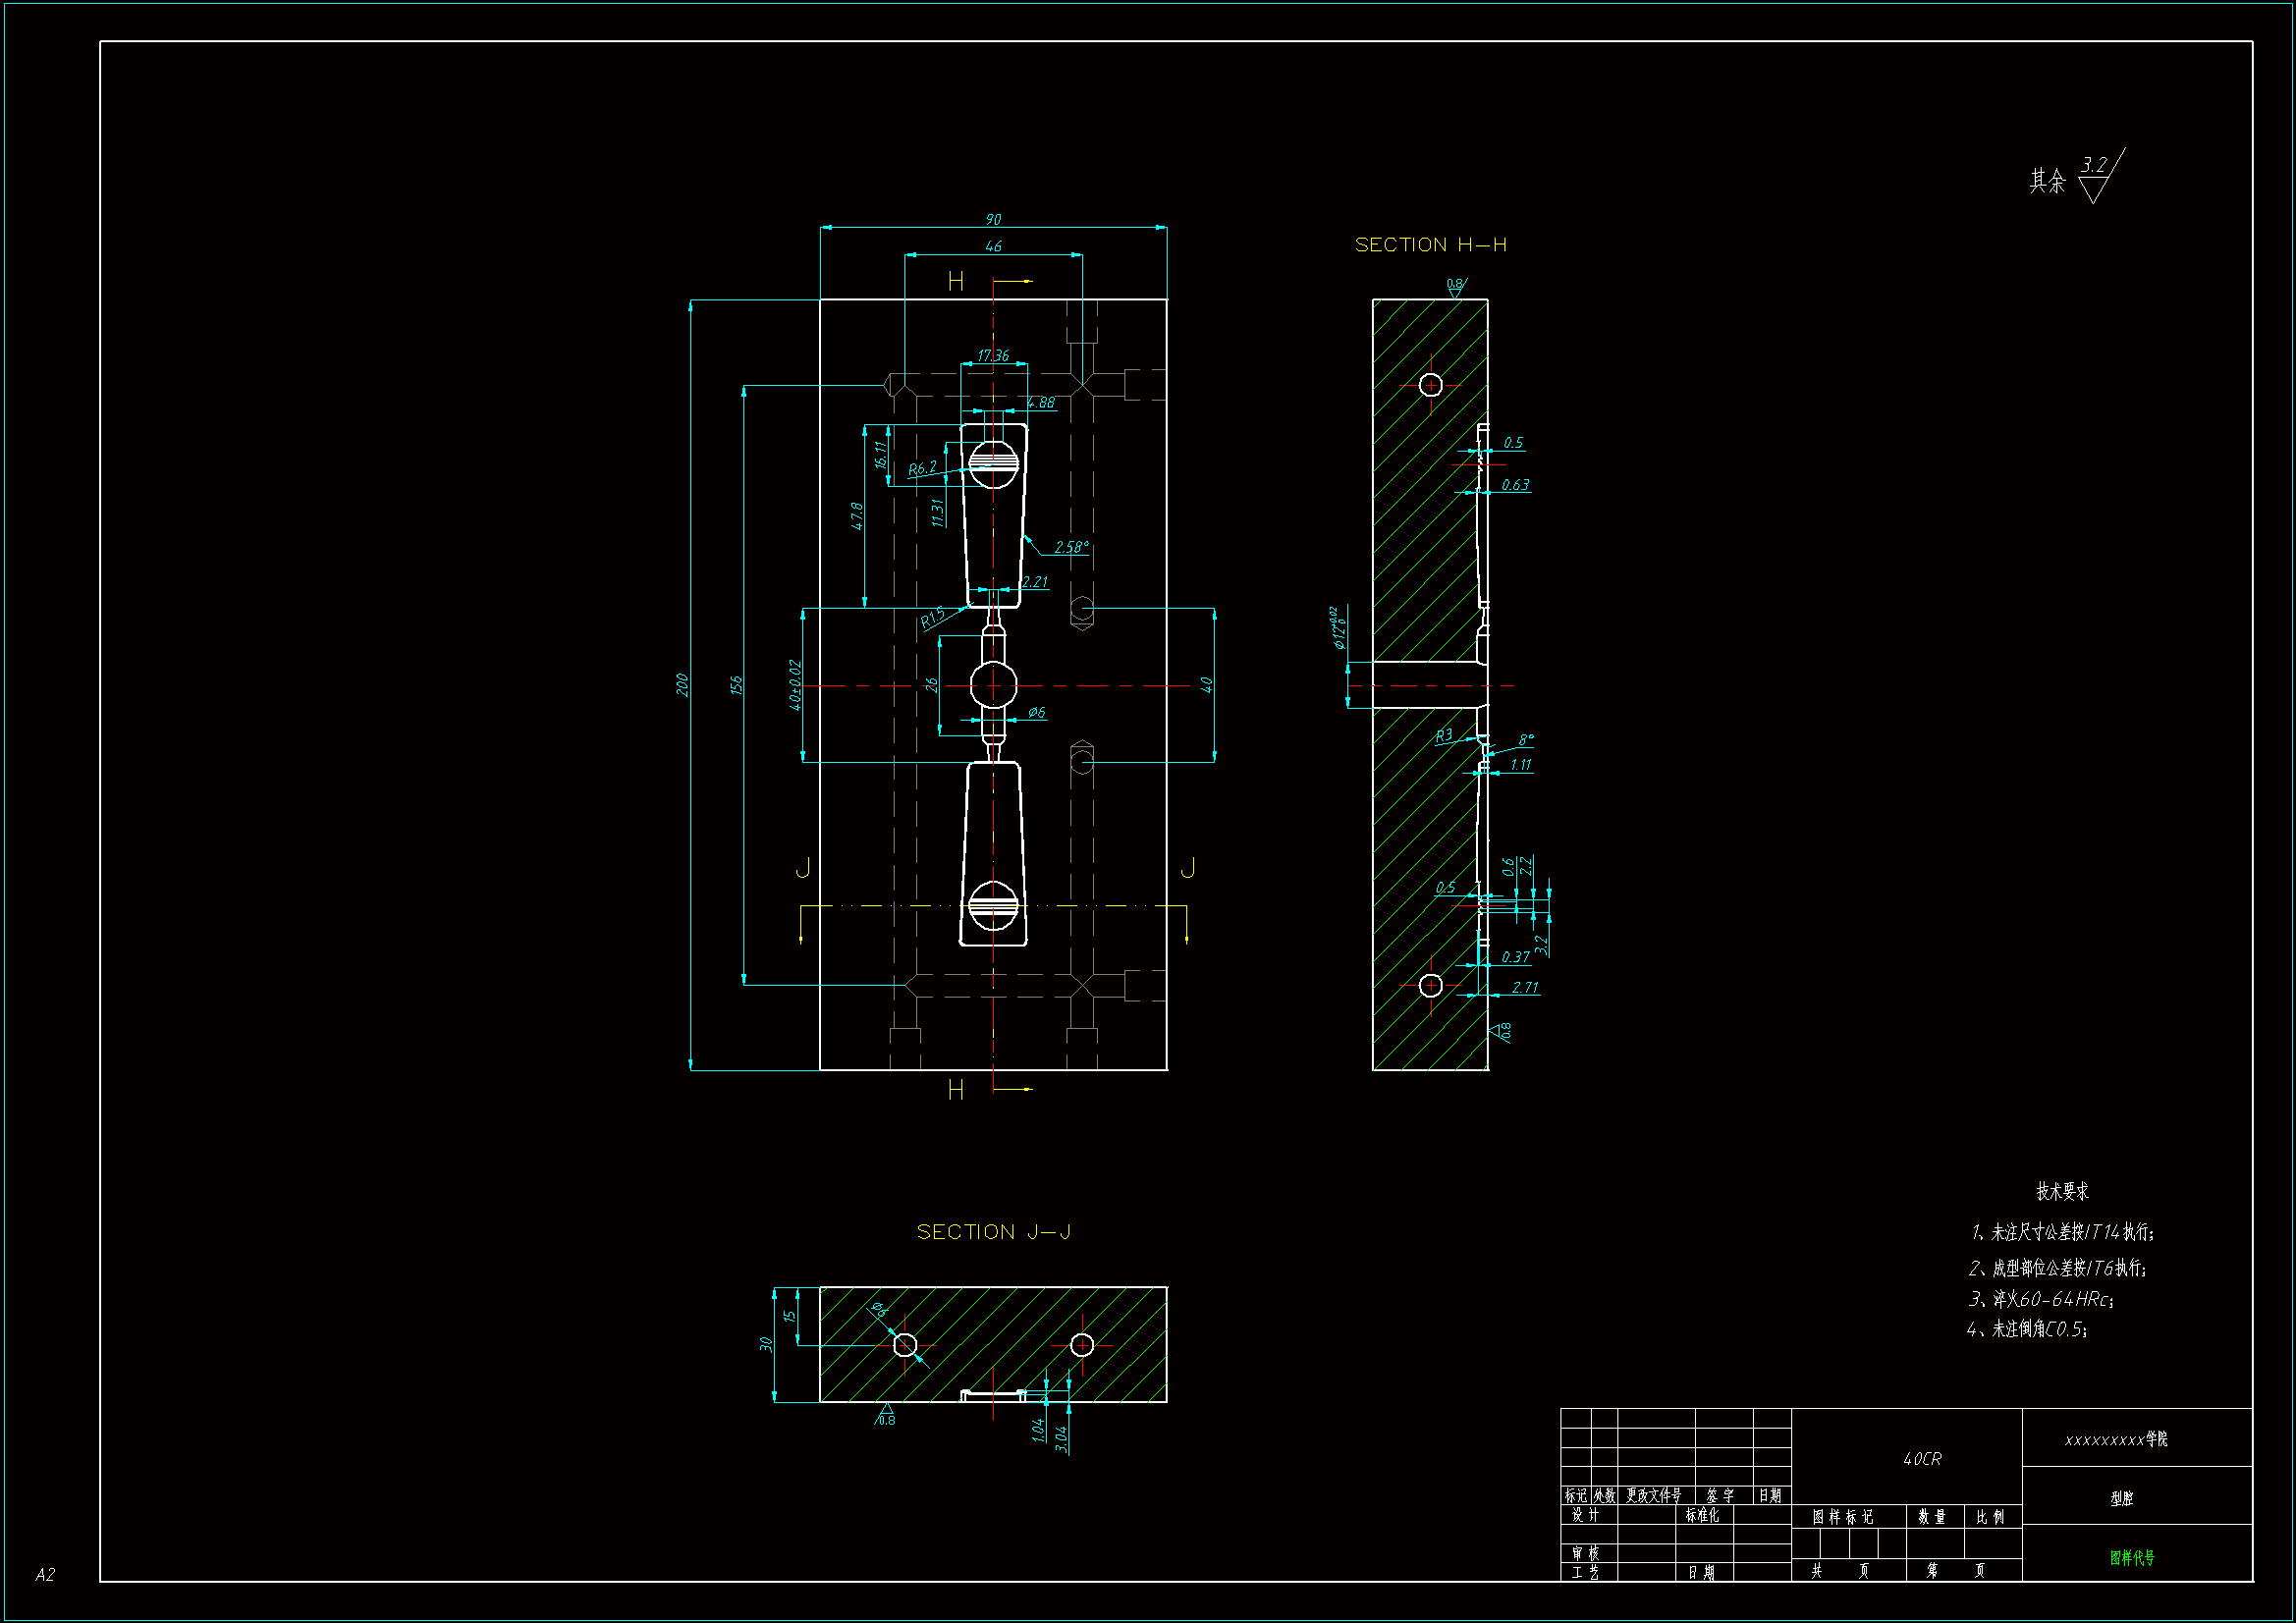2296x1623 pixels.
Task: Click the 46 dimension above the plate
Action: [993, 246]
